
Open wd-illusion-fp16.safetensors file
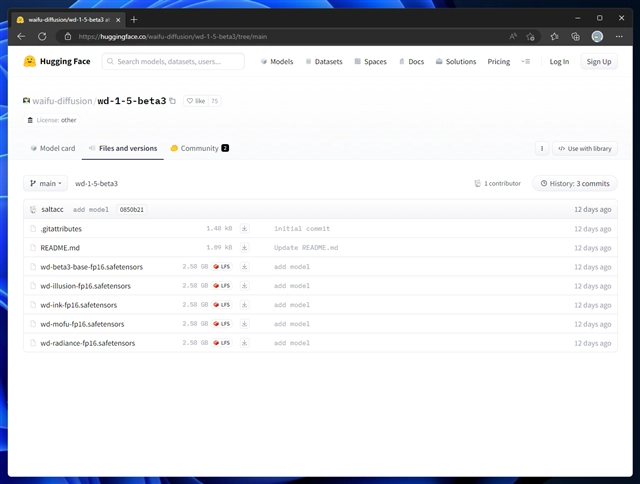tap(85, 286)
